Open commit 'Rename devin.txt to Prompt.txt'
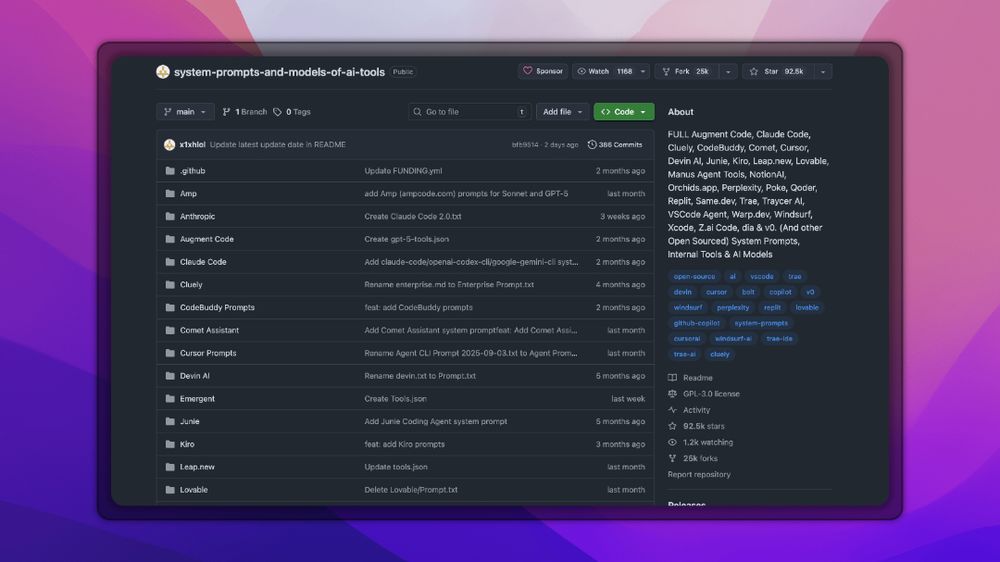This screenshot has height=562, width=1000. point(420,376)
